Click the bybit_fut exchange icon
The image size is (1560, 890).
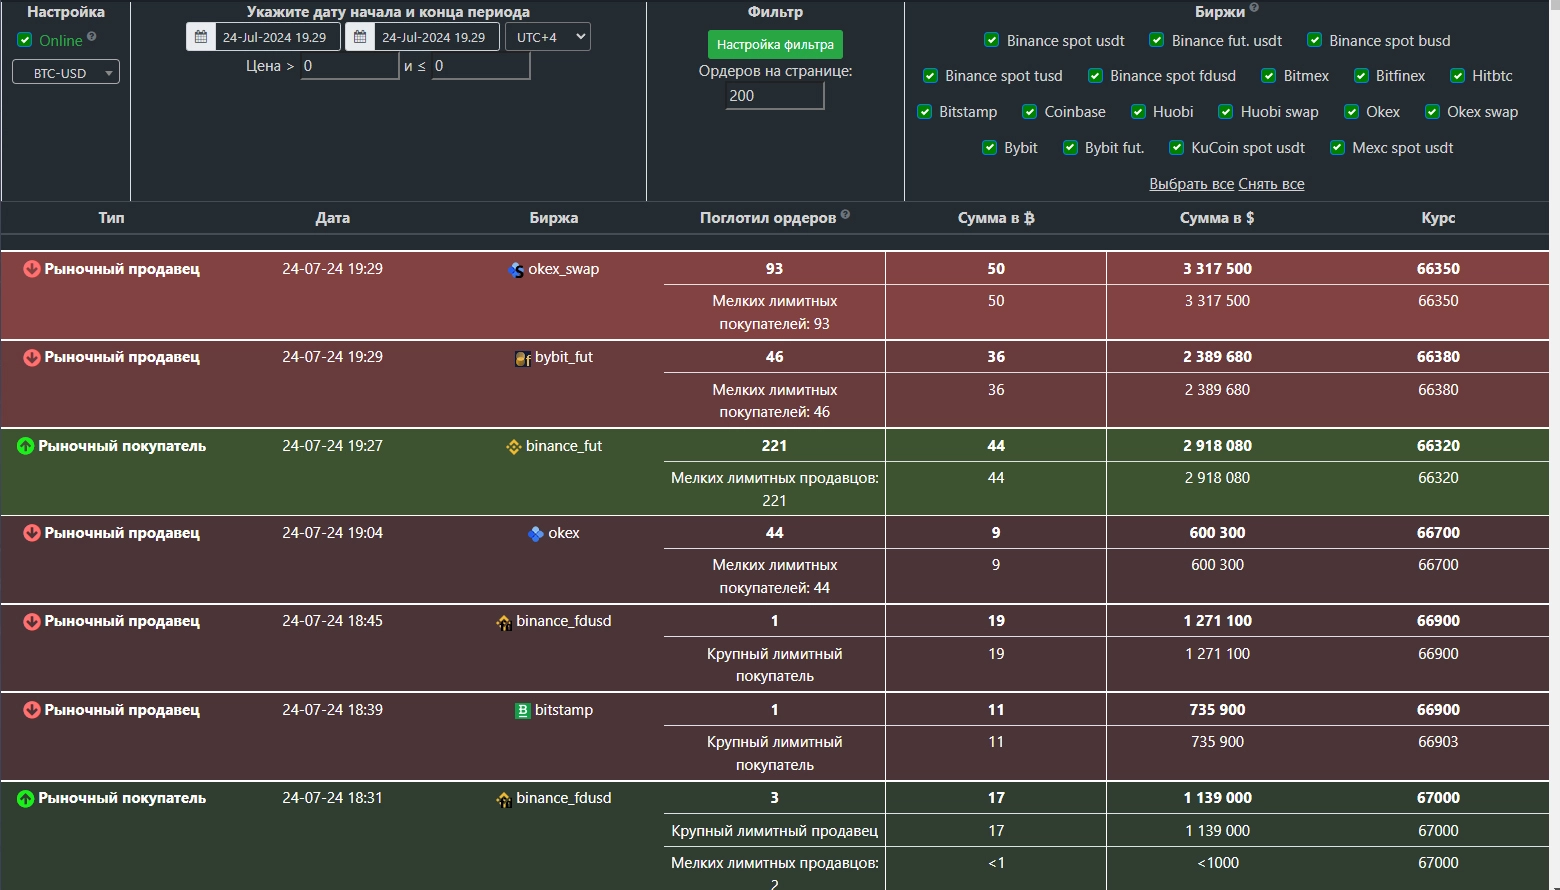[x=522, y=358]
